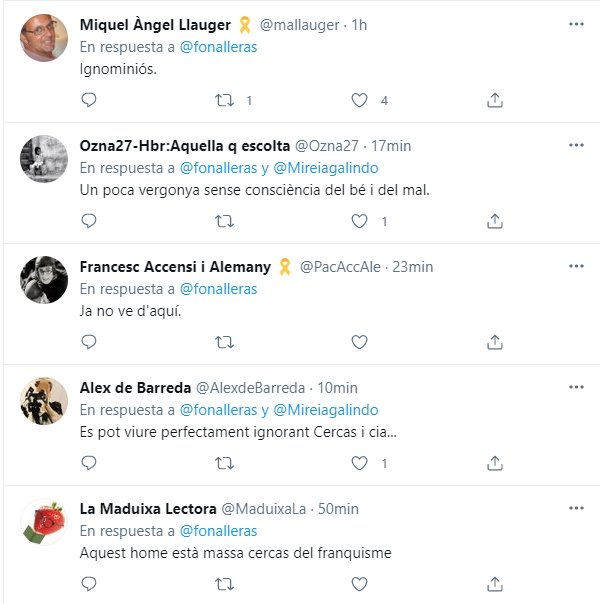Open La Maduixa Lectora's strawberry avatar
The image size is (600, 604).
(x=44, y=522)
